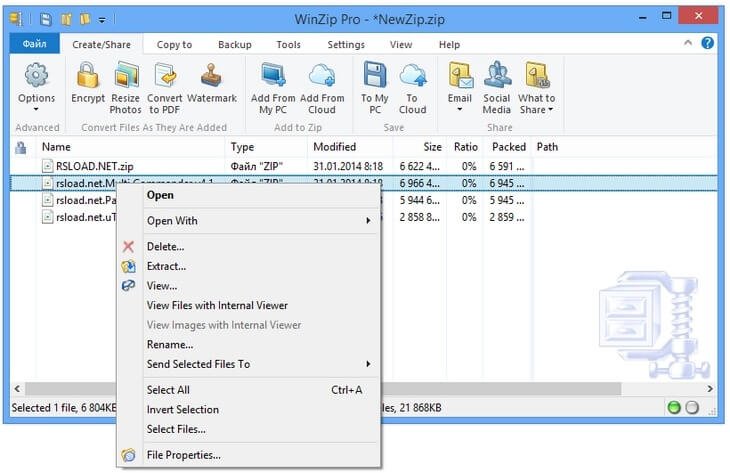Share the zip via Social Media

(x=497, y=88)
